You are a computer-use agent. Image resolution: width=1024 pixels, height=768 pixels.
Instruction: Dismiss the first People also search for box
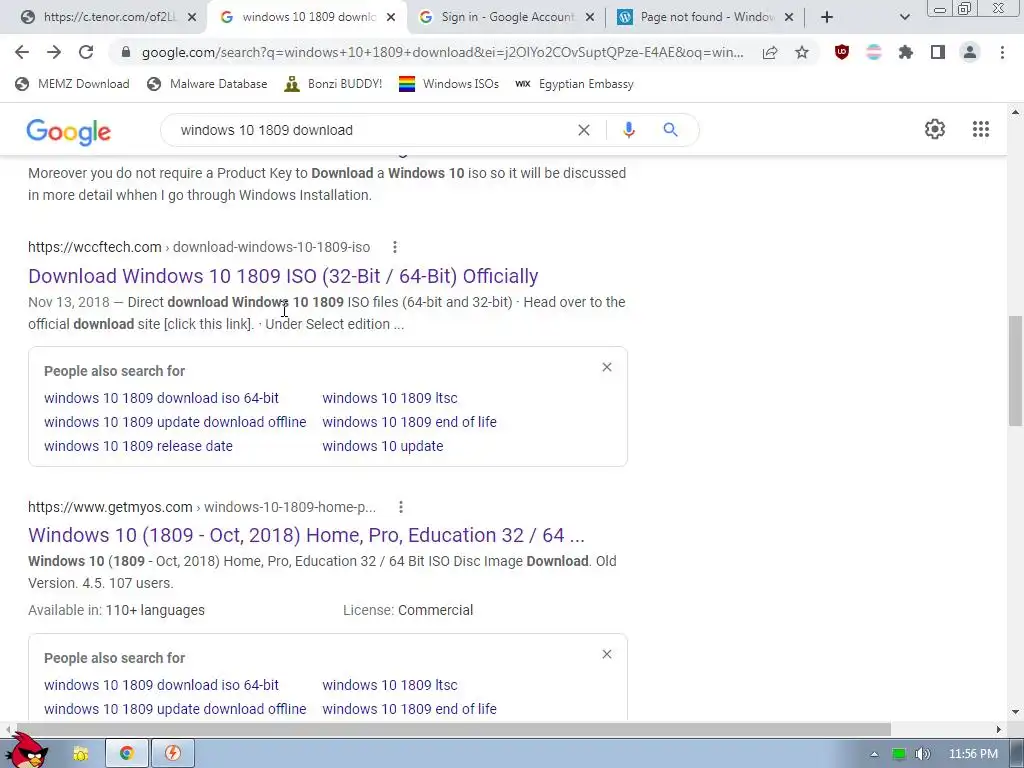(607, 367)
